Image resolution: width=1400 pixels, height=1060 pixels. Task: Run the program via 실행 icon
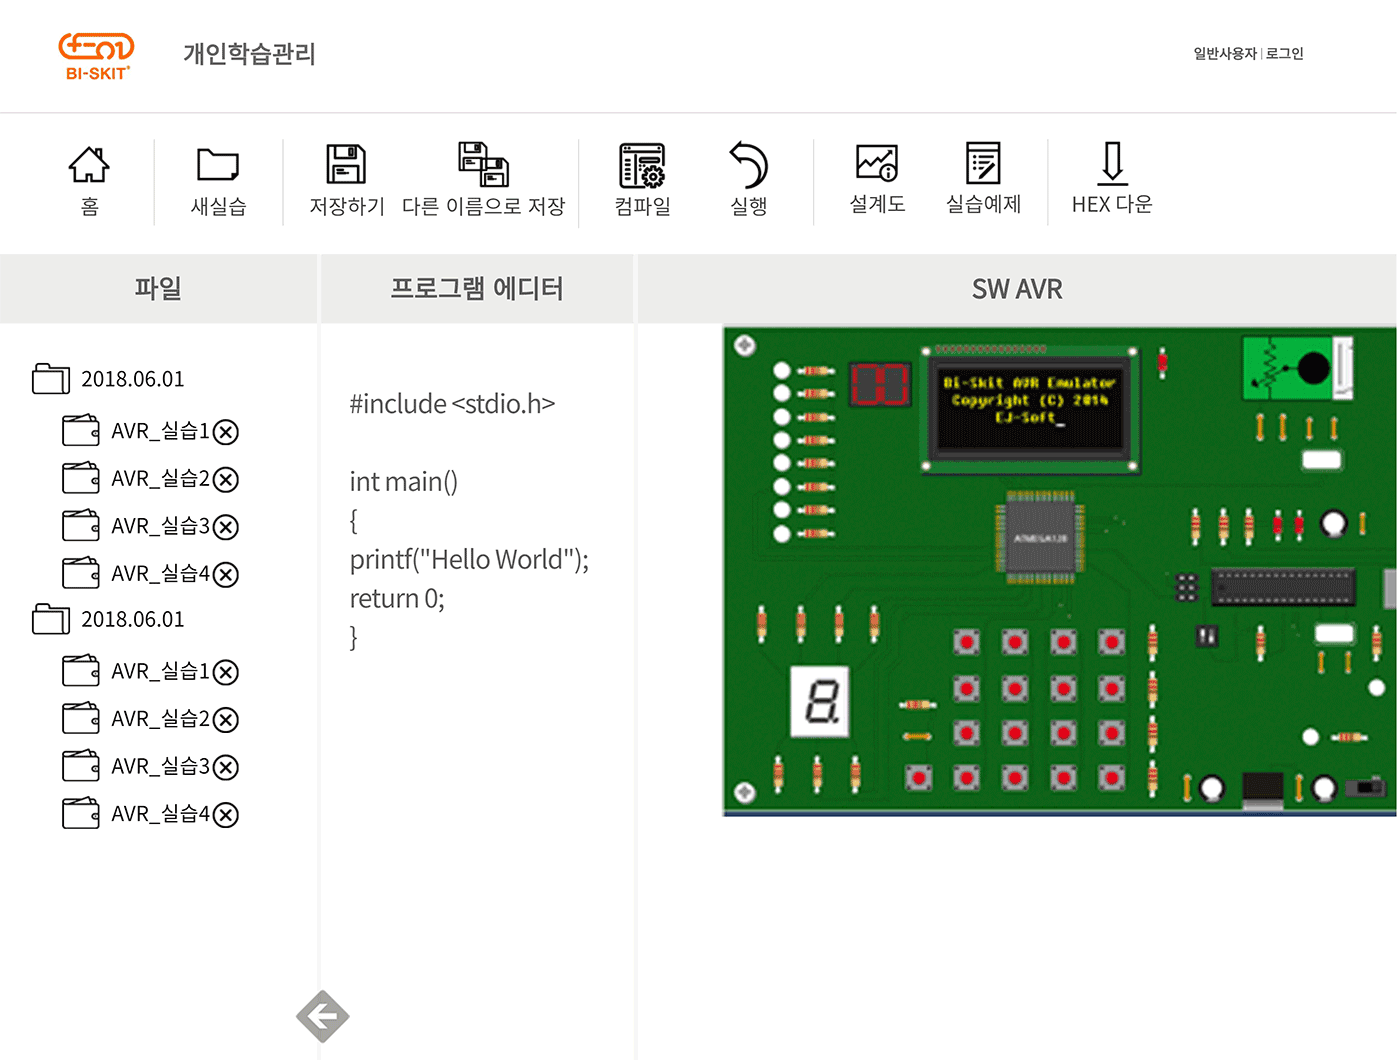tap(748, 178)
